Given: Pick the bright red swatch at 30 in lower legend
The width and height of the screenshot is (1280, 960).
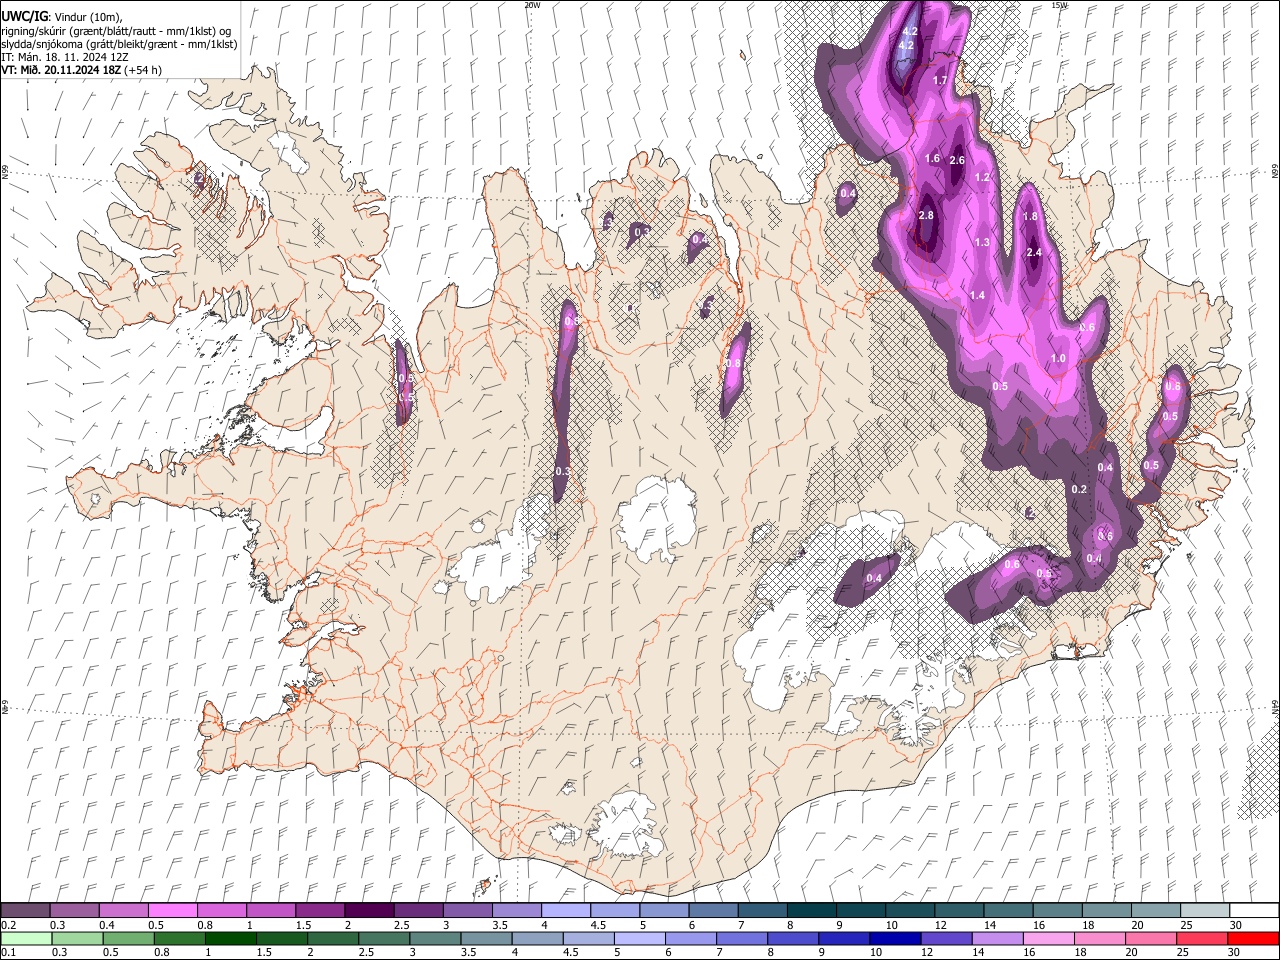Looking at the screenshot, I should [1252, 939].
